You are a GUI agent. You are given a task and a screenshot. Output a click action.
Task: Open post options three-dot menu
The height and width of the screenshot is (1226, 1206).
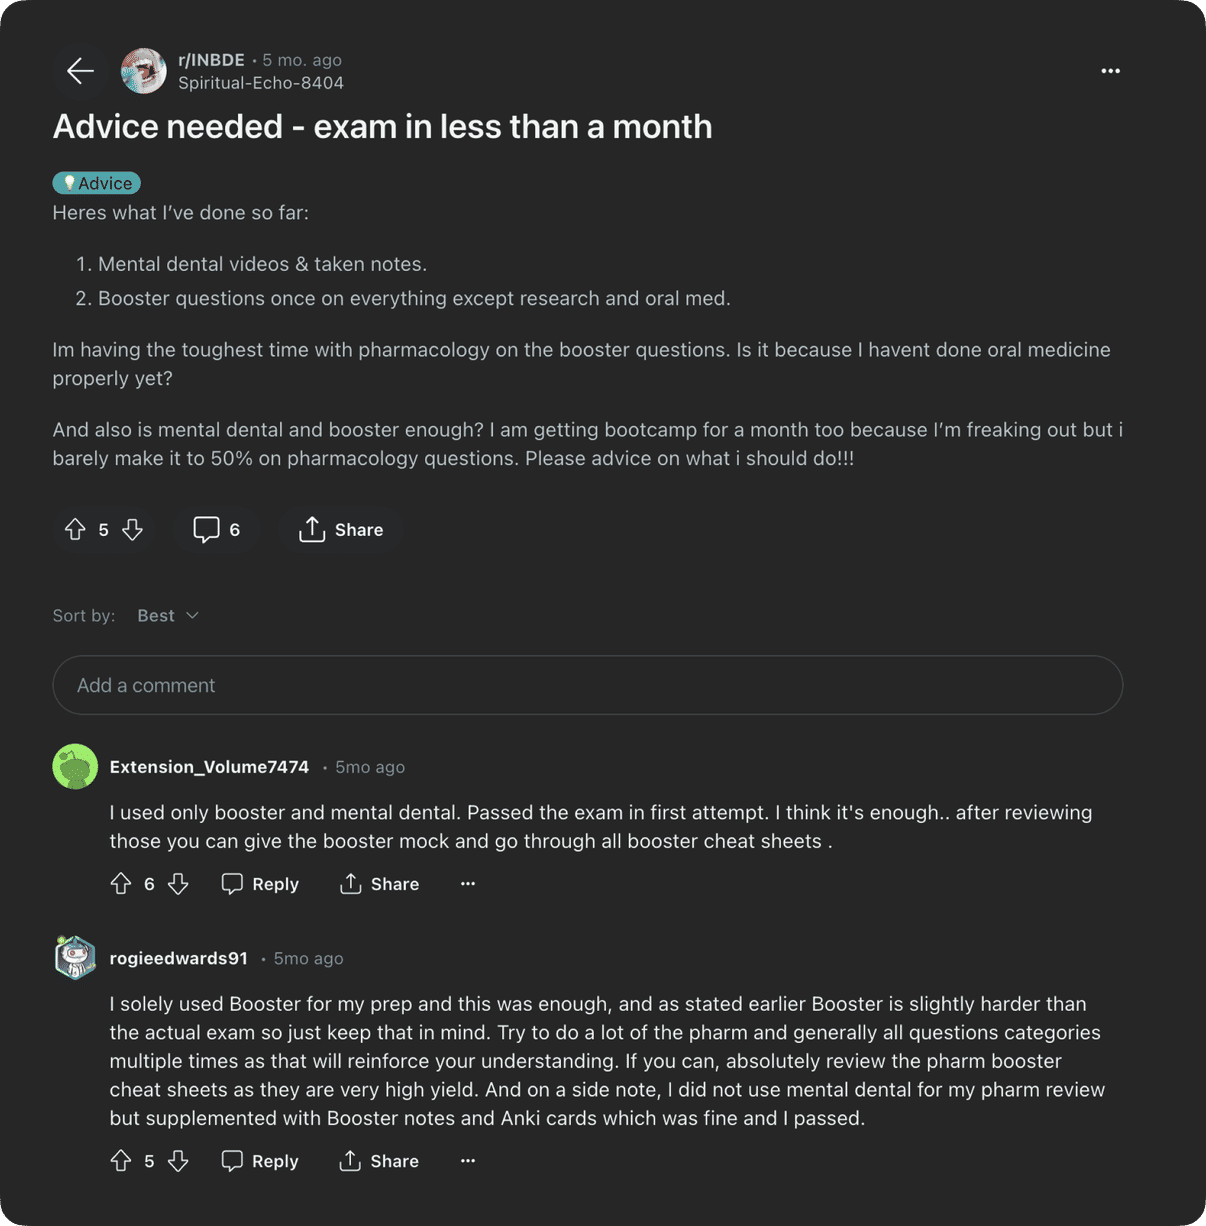click(1110, 71)
